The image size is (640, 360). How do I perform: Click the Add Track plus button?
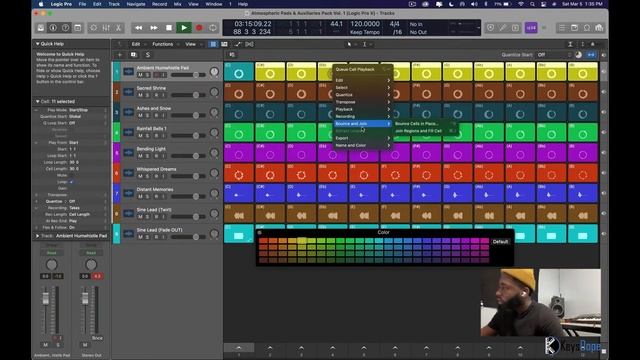[x=120, y=55]
